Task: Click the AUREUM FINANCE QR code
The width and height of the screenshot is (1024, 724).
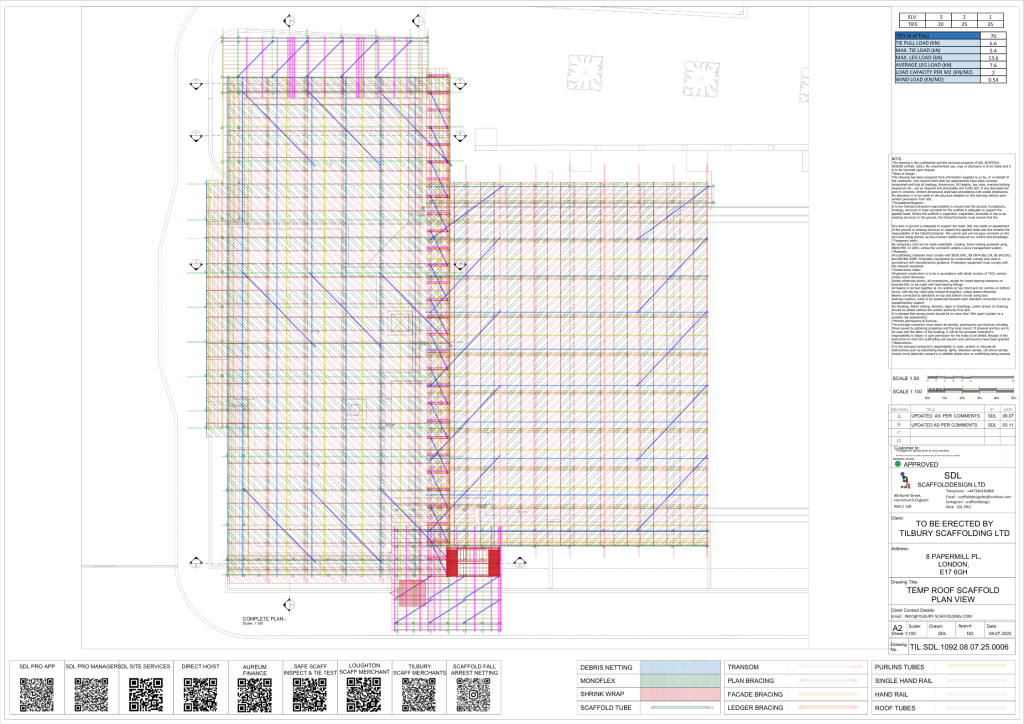Action: 255,695
